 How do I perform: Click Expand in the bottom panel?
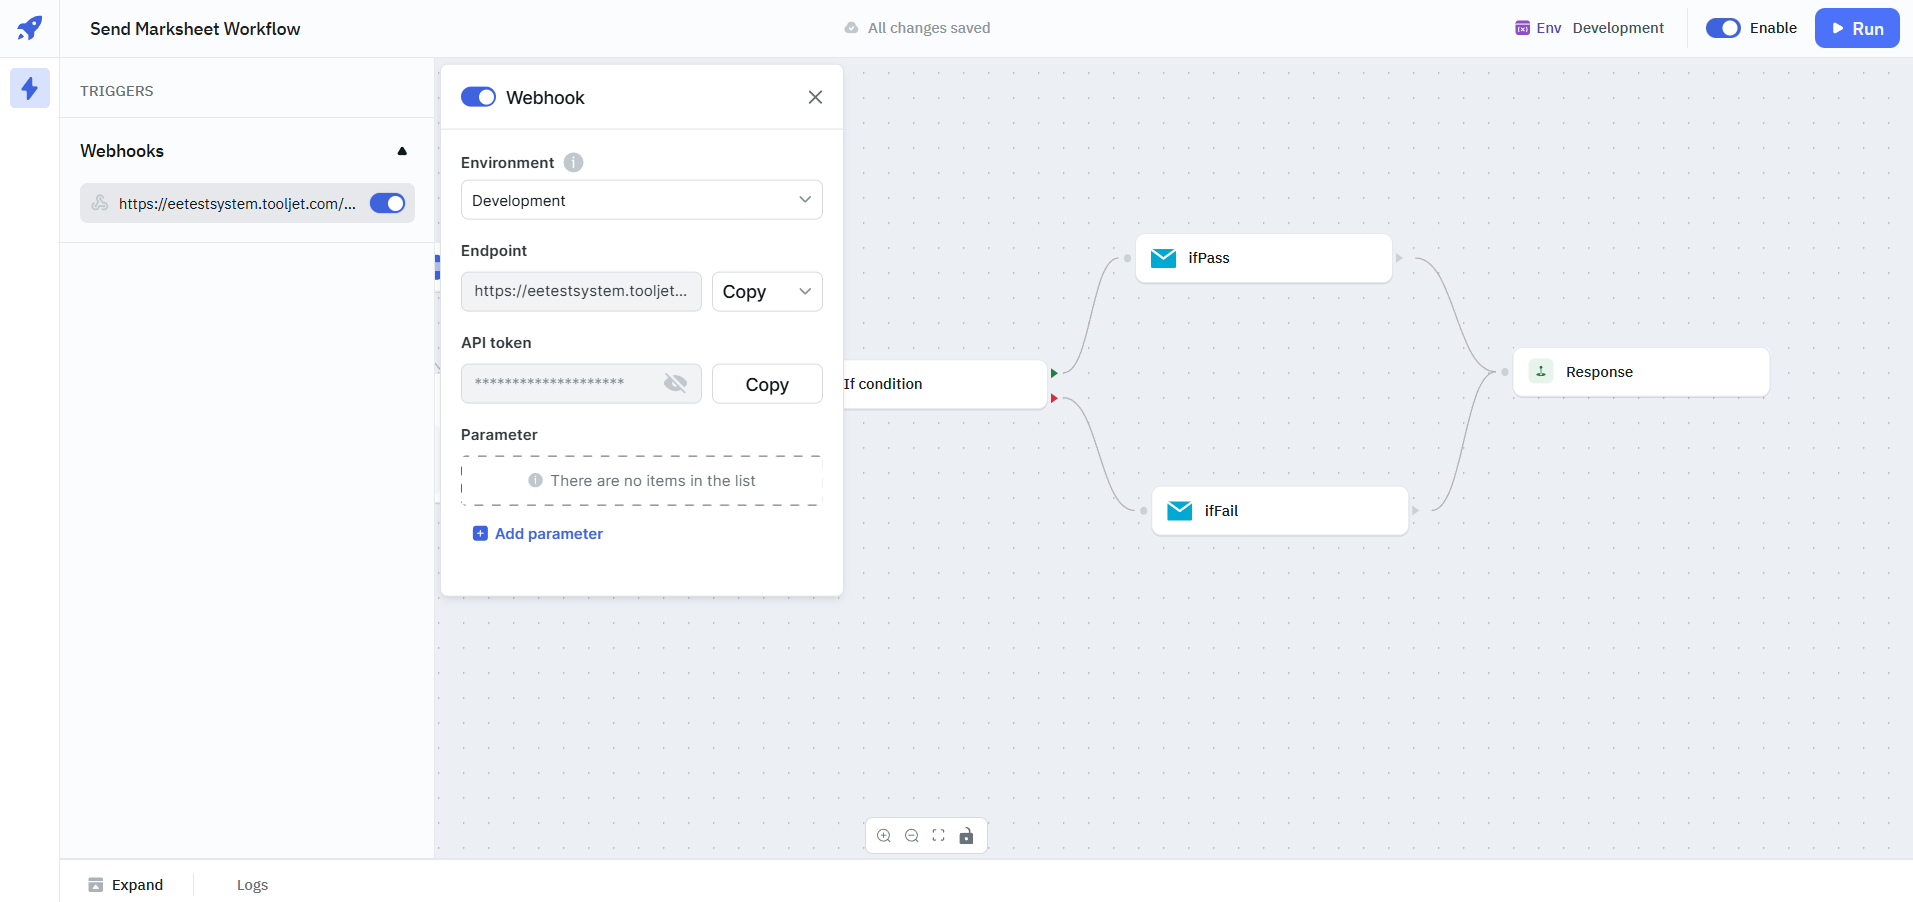click(x=126, y=885)
